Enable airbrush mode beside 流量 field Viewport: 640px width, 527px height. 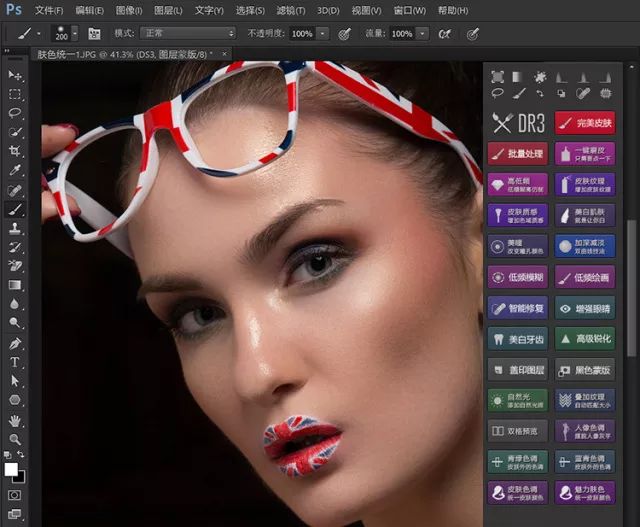445,33
